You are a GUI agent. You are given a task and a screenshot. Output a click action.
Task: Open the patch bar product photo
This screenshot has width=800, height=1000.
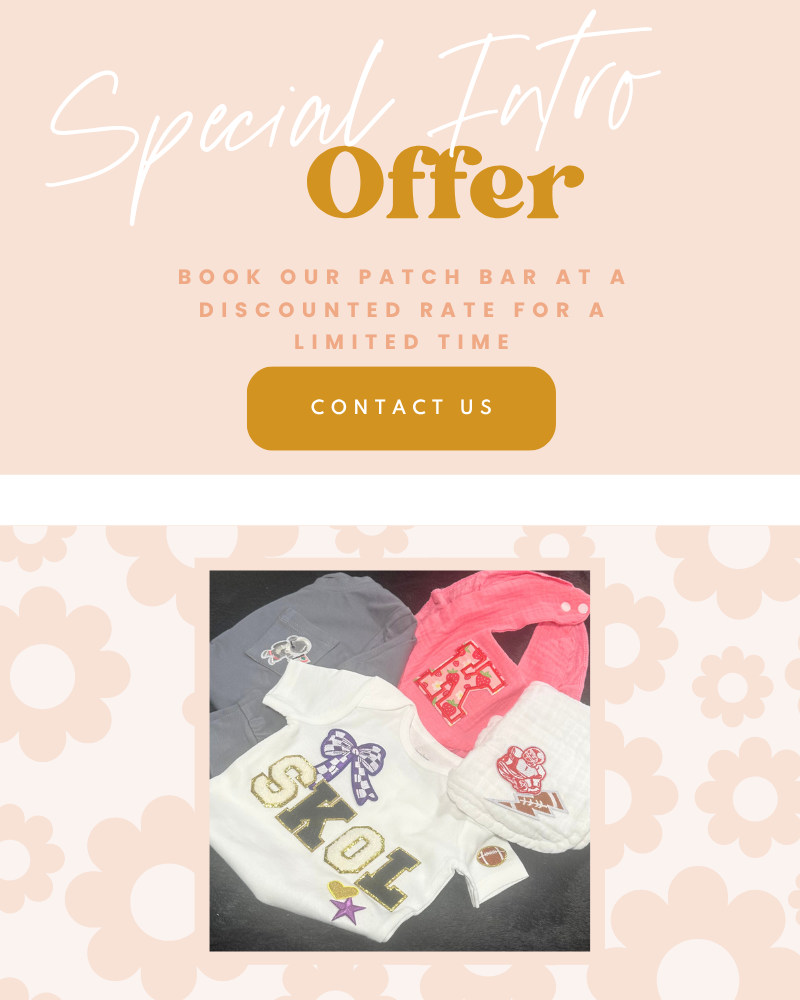[399, 760]
